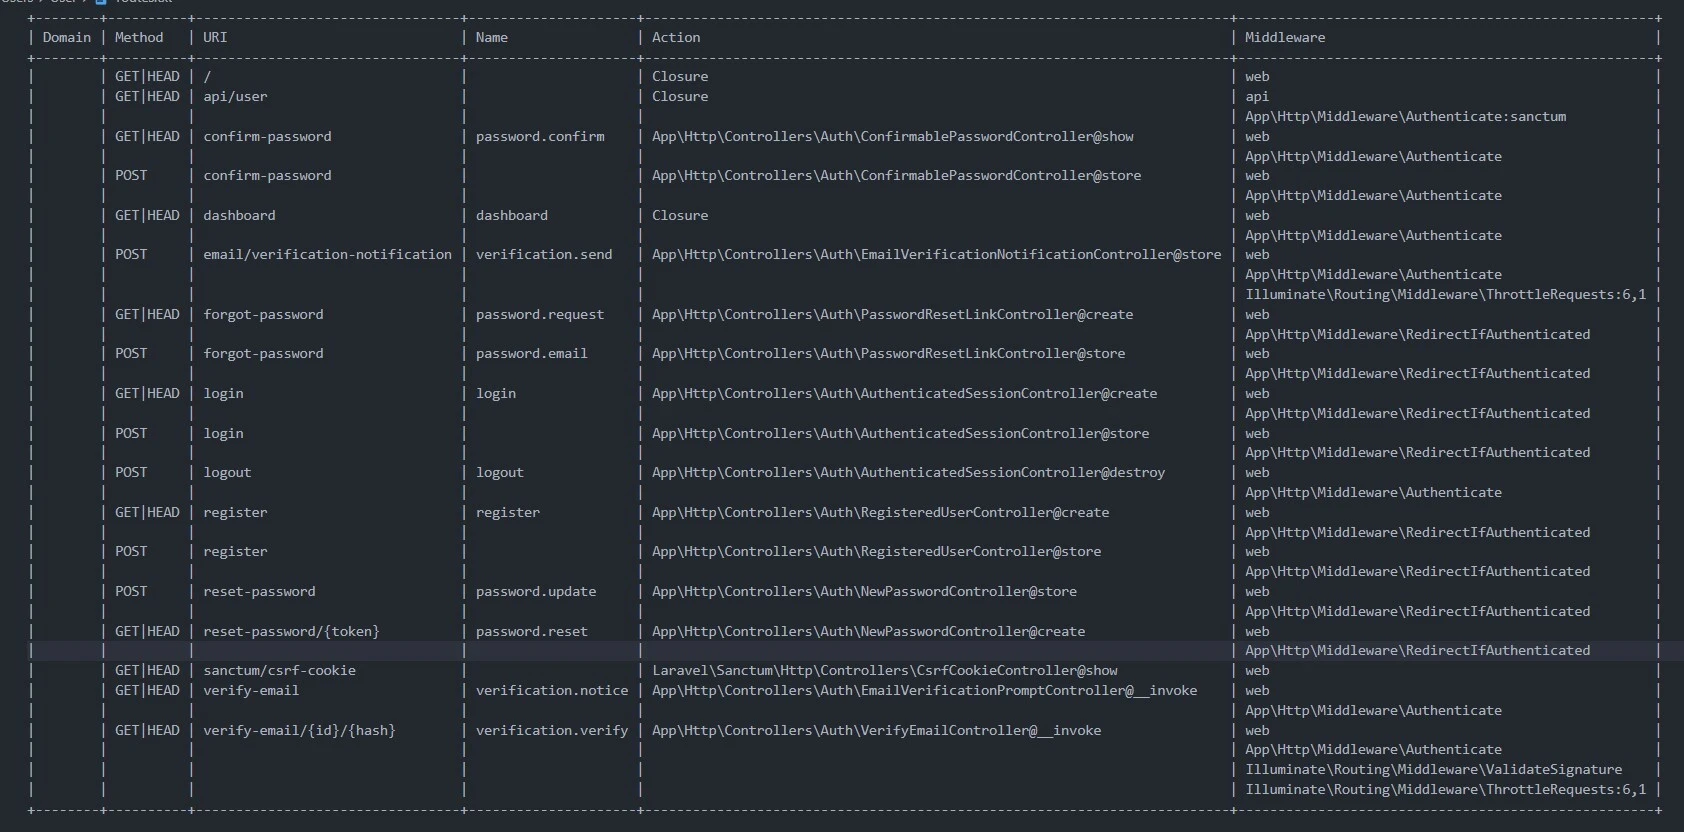Click the "Action" column header text

pyautogui.click(x=676, y=38)
